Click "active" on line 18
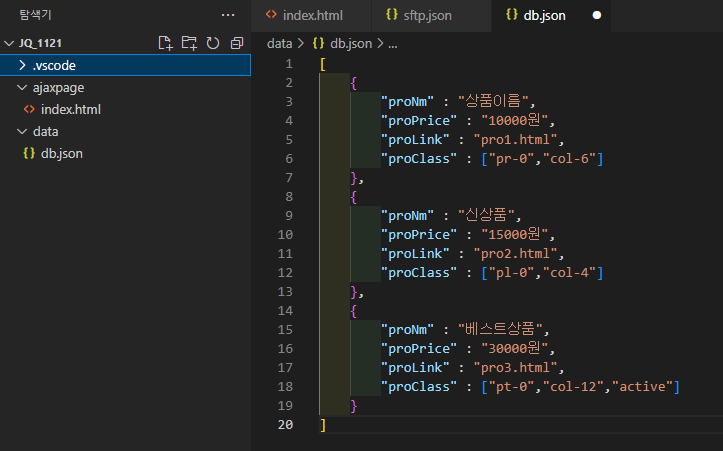 point(642,386)
